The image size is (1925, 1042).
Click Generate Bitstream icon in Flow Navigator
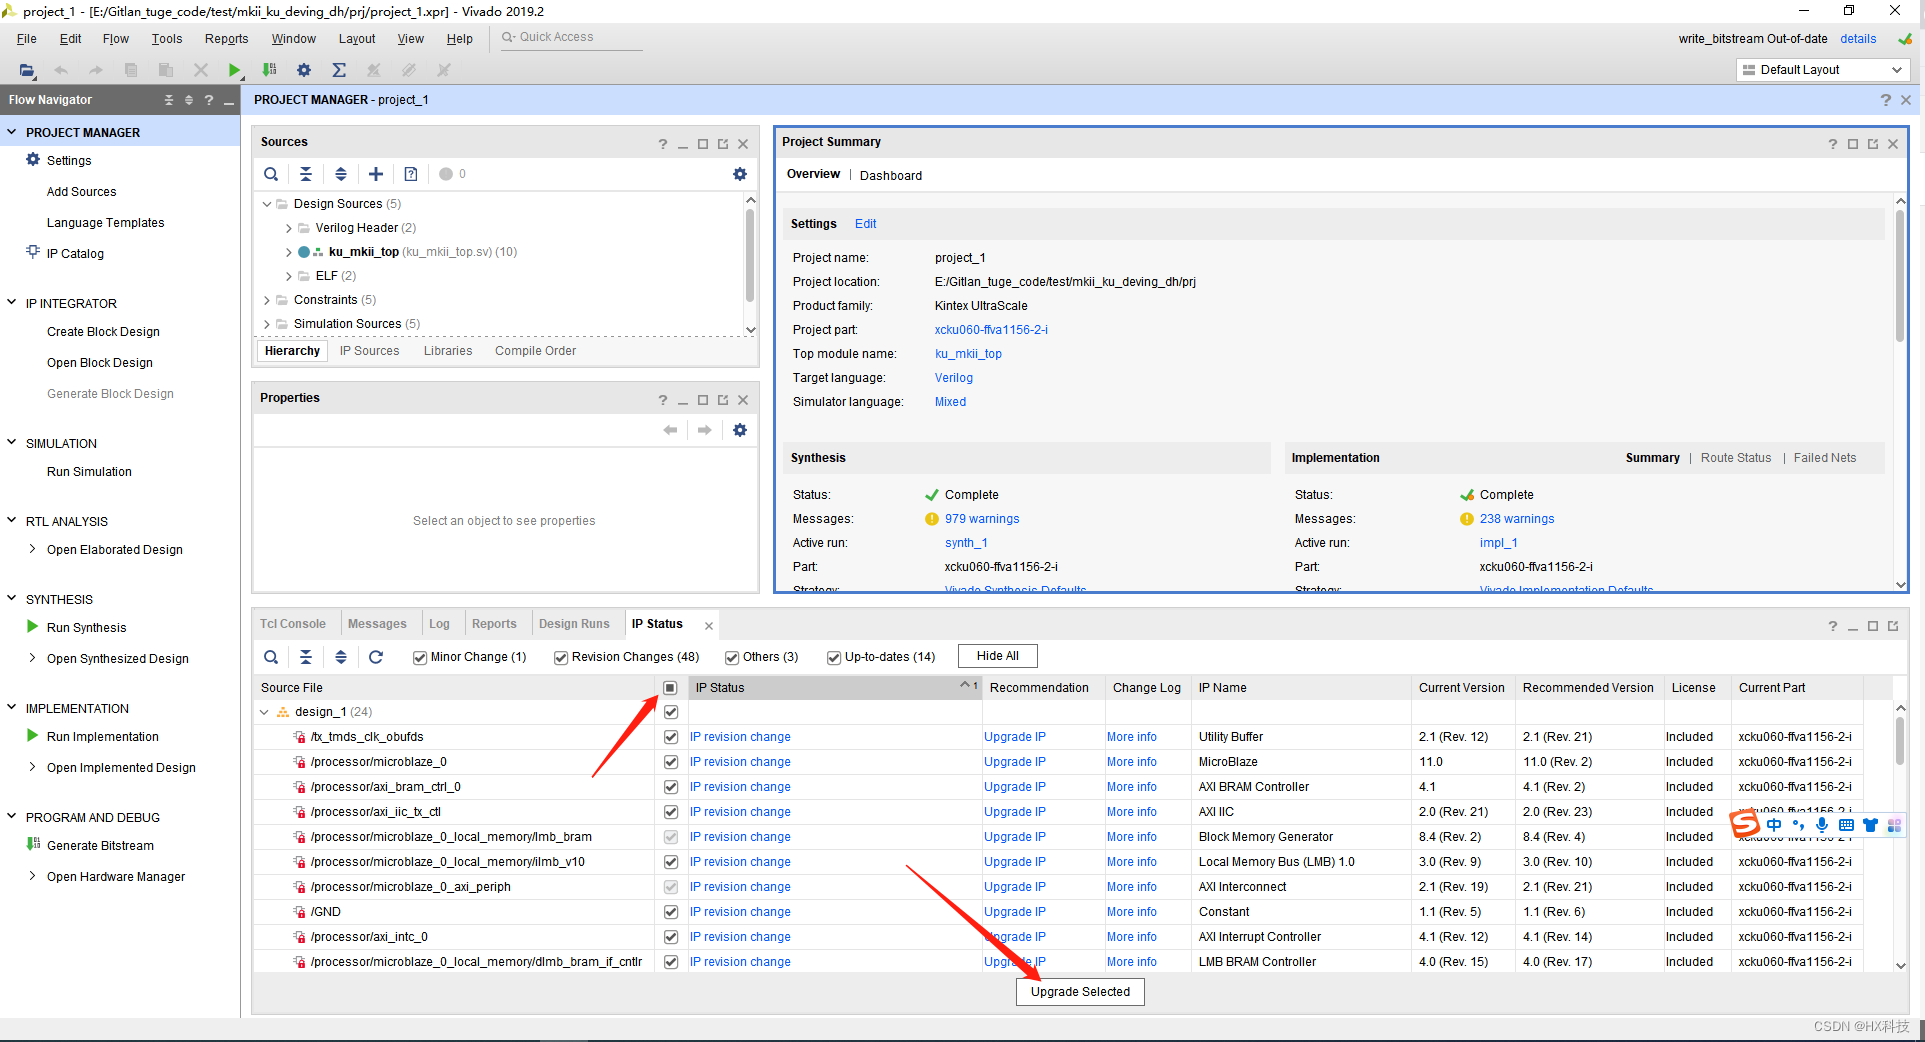tap(33, 844)
